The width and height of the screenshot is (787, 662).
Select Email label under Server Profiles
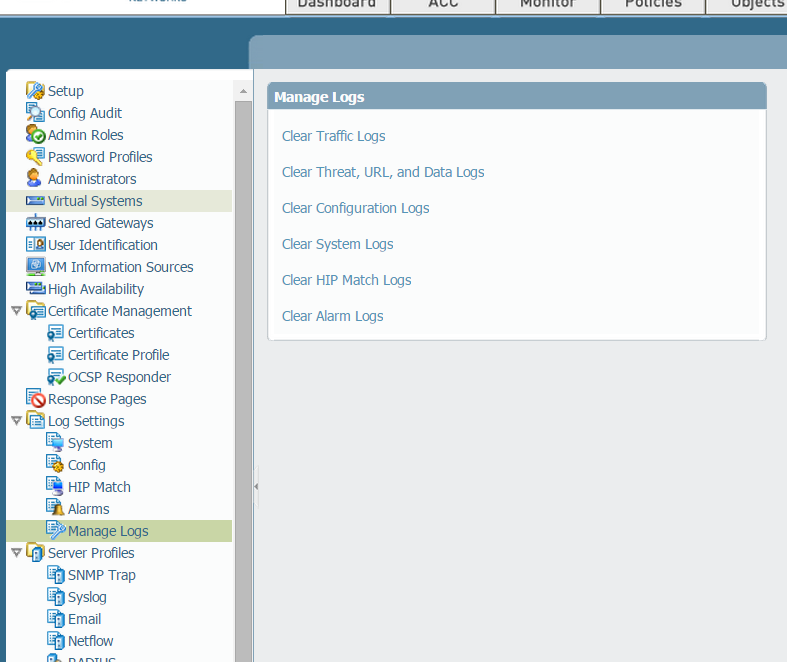[84, 619]
